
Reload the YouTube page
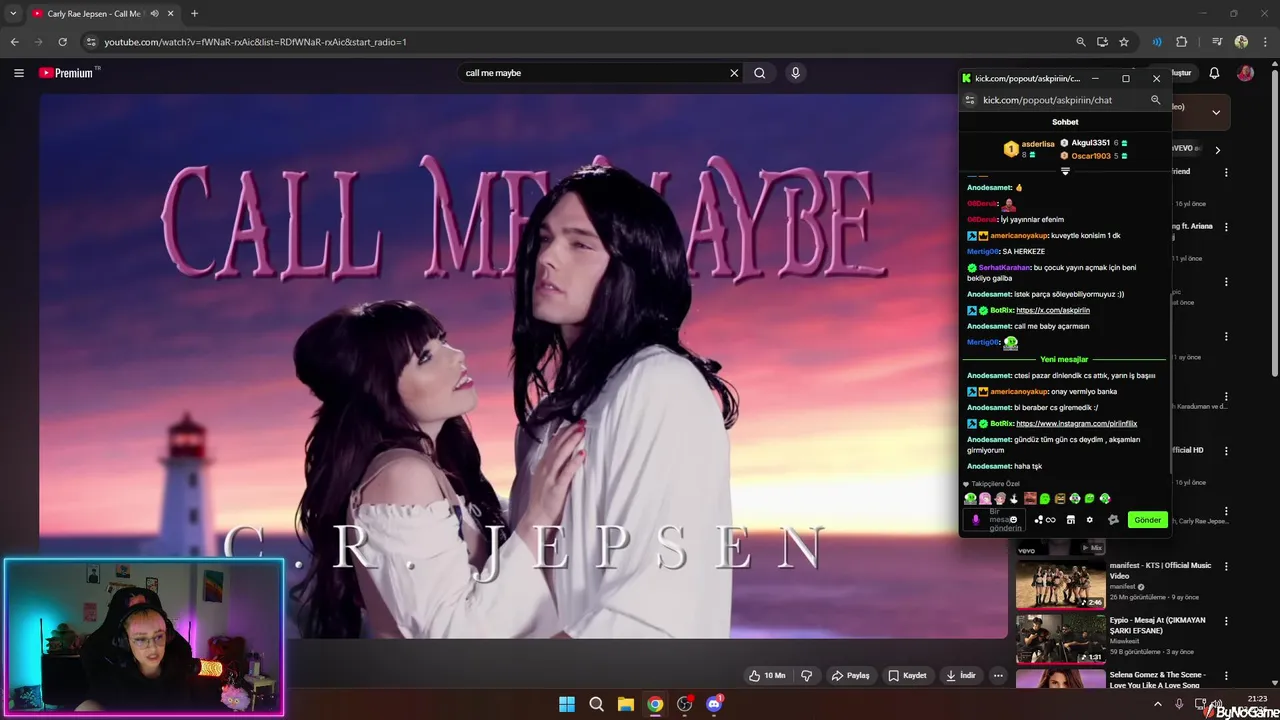pyautogui.click(x=62, y=42)
